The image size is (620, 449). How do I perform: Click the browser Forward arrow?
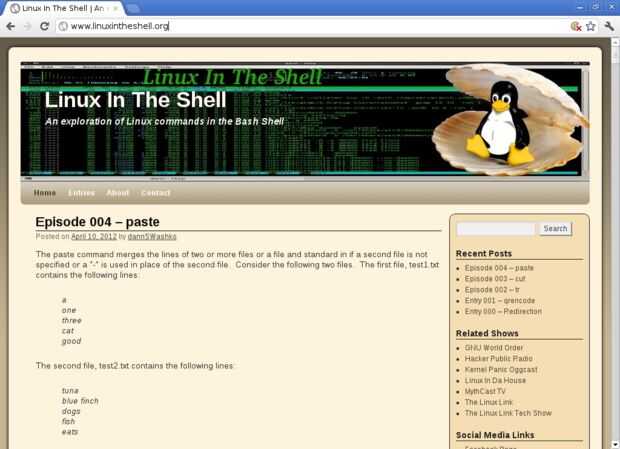pos(27,26)
